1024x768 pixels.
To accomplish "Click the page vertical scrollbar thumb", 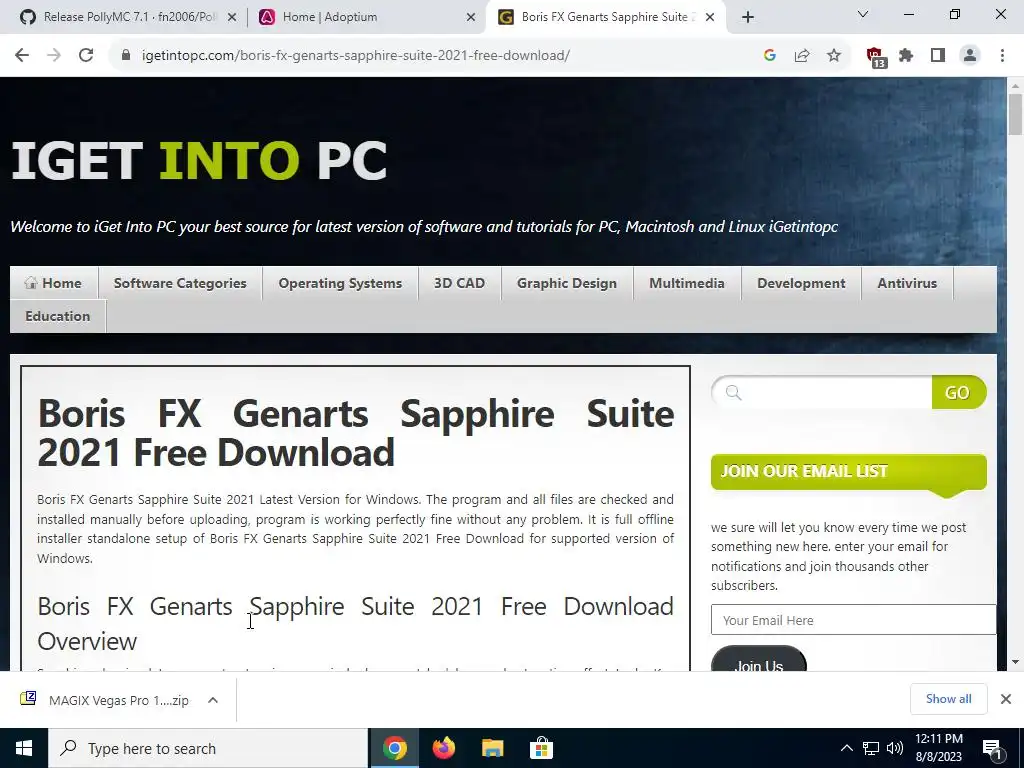I will coord(1015,114).
